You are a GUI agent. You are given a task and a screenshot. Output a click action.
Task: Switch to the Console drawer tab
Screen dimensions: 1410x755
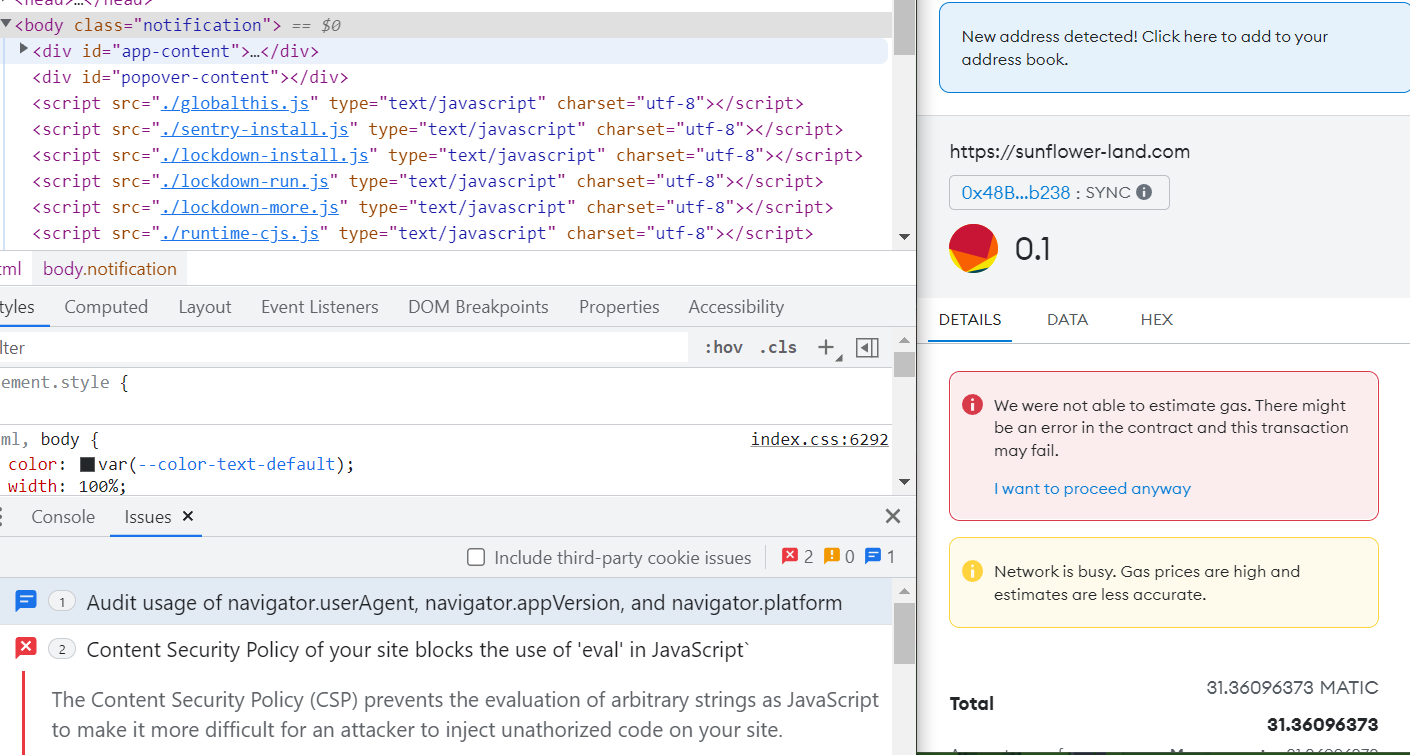(63, 517)
